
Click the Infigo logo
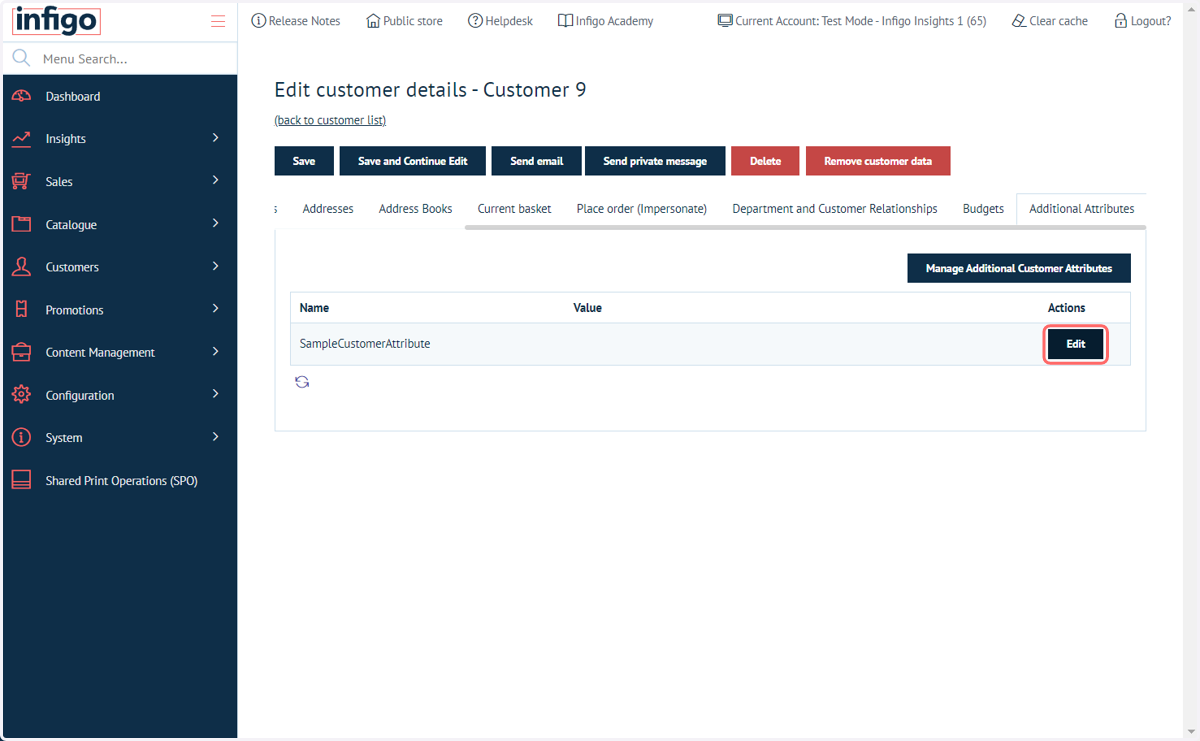click(56, 20)
